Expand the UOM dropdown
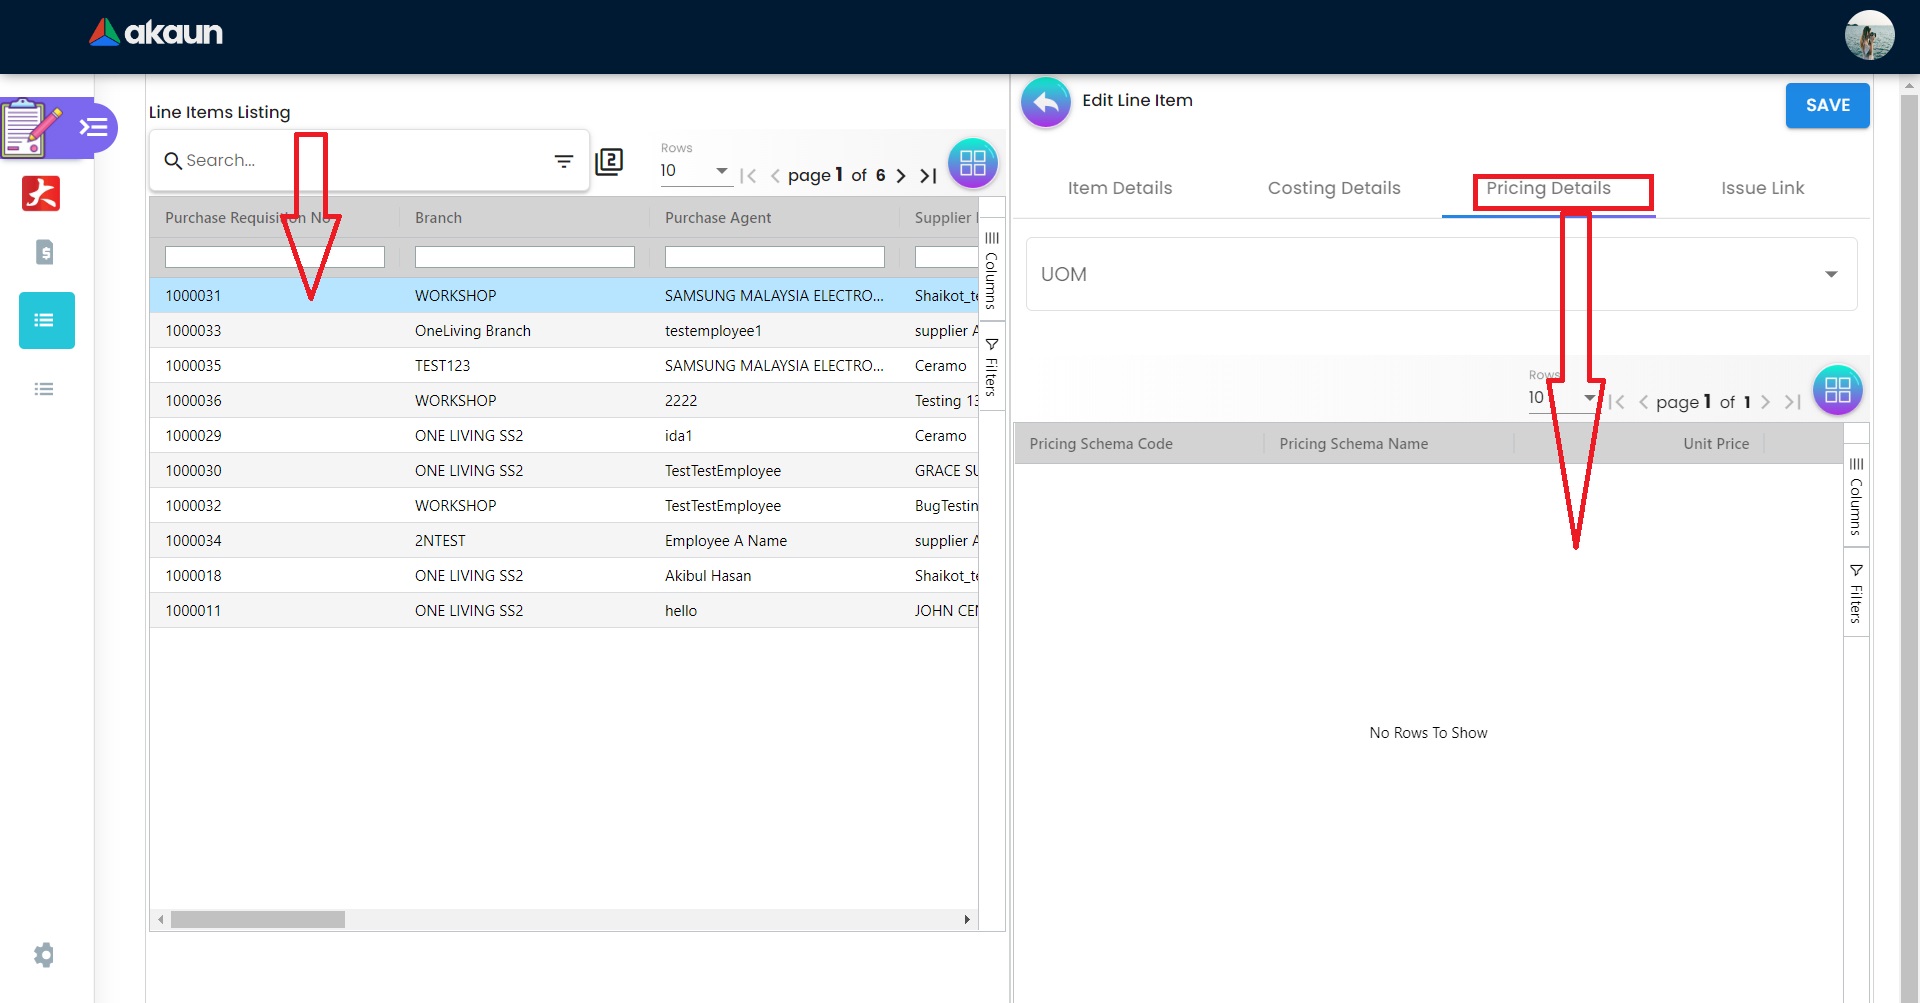This screenshot has width=1920, height=1003. point(1830,275)
